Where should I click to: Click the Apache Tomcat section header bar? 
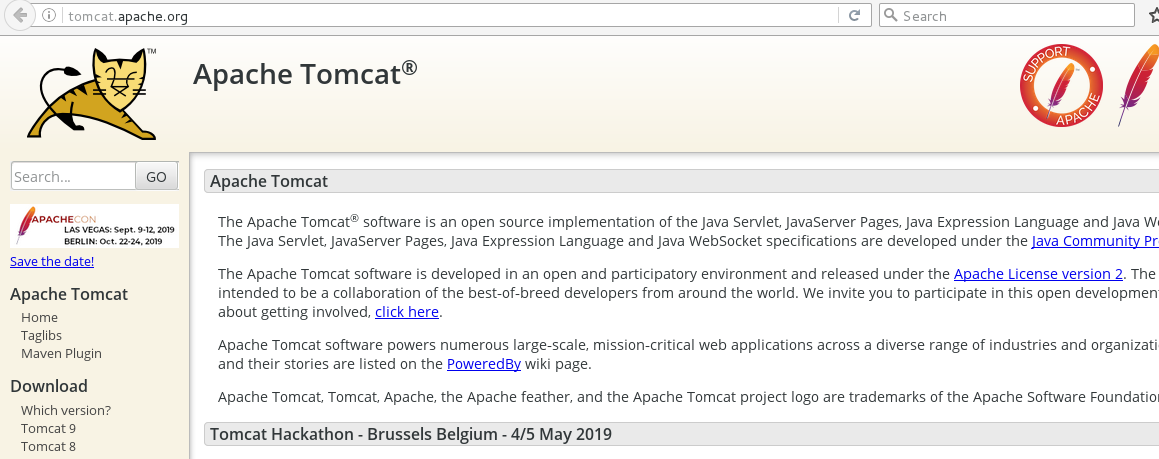(682, 181)
